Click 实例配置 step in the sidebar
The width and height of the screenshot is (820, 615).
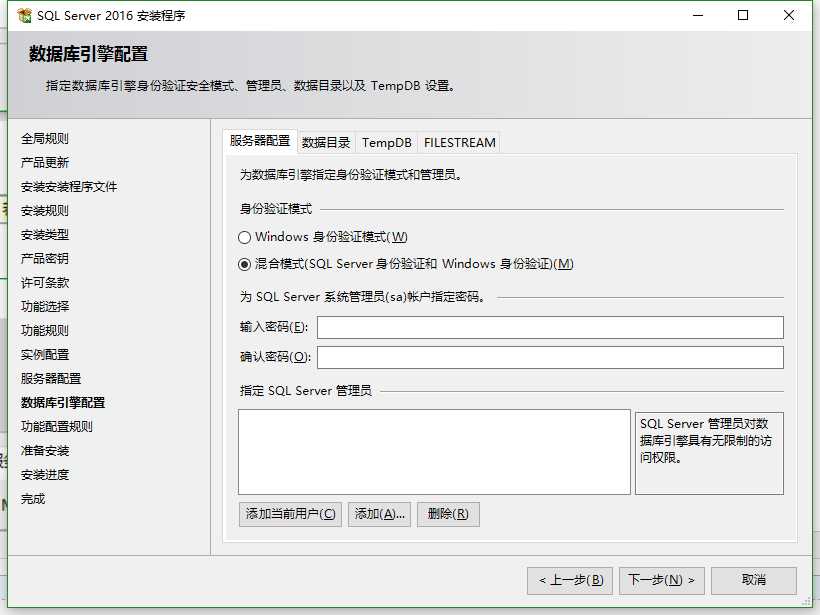click(x=45, y=355)
